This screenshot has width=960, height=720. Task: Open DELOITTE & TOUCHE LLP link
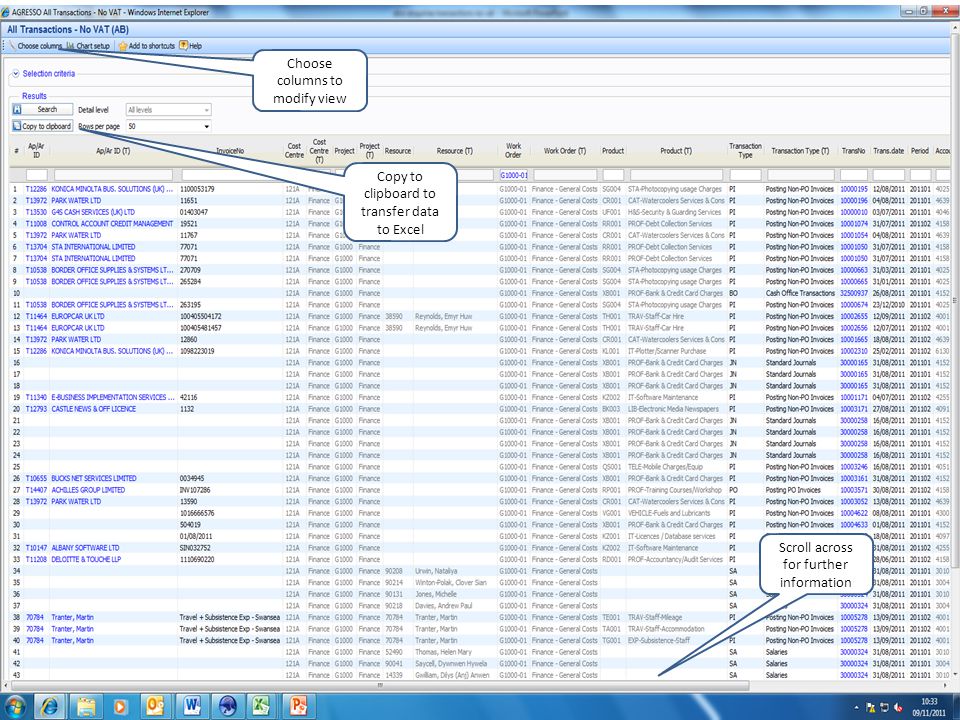pyautogui.click(x=86, y=560)
